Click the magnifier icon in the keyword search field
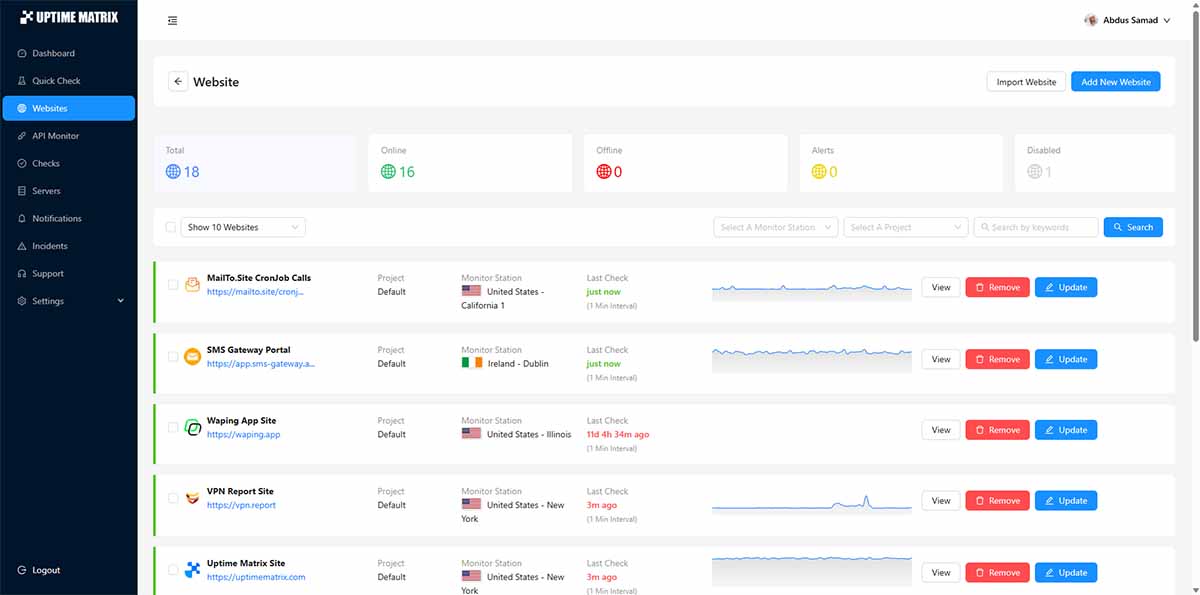The image size is (1200, 595). click(984, 227)
